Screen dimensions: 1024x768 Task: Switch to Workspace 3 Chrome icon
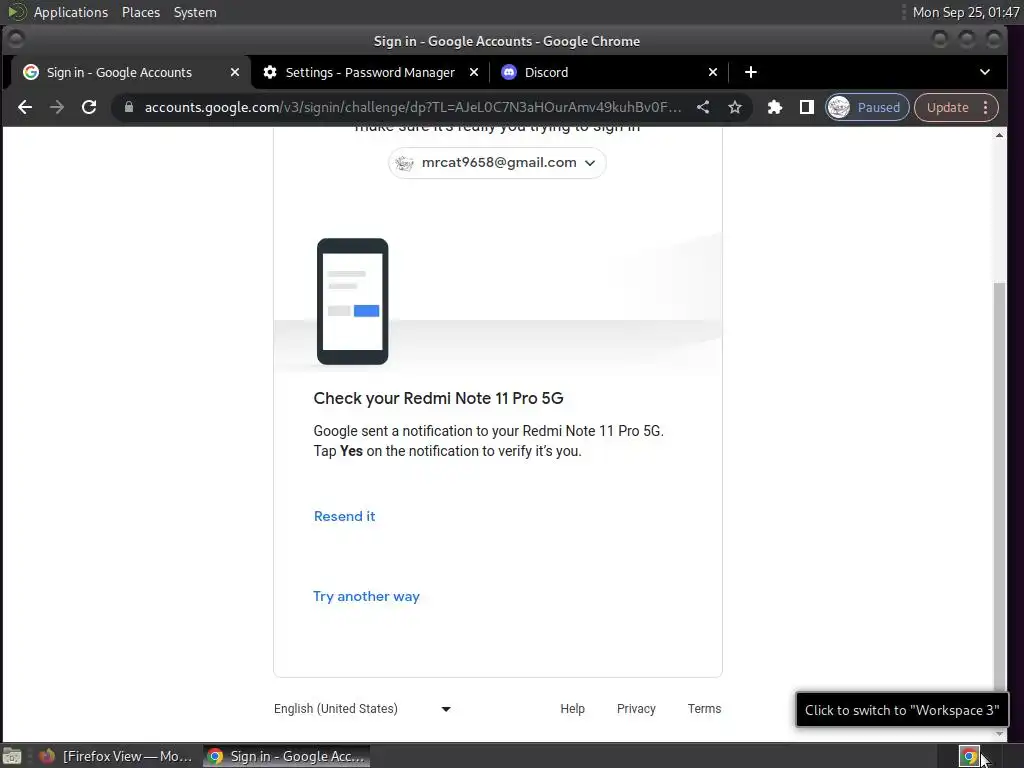(969, 756)
